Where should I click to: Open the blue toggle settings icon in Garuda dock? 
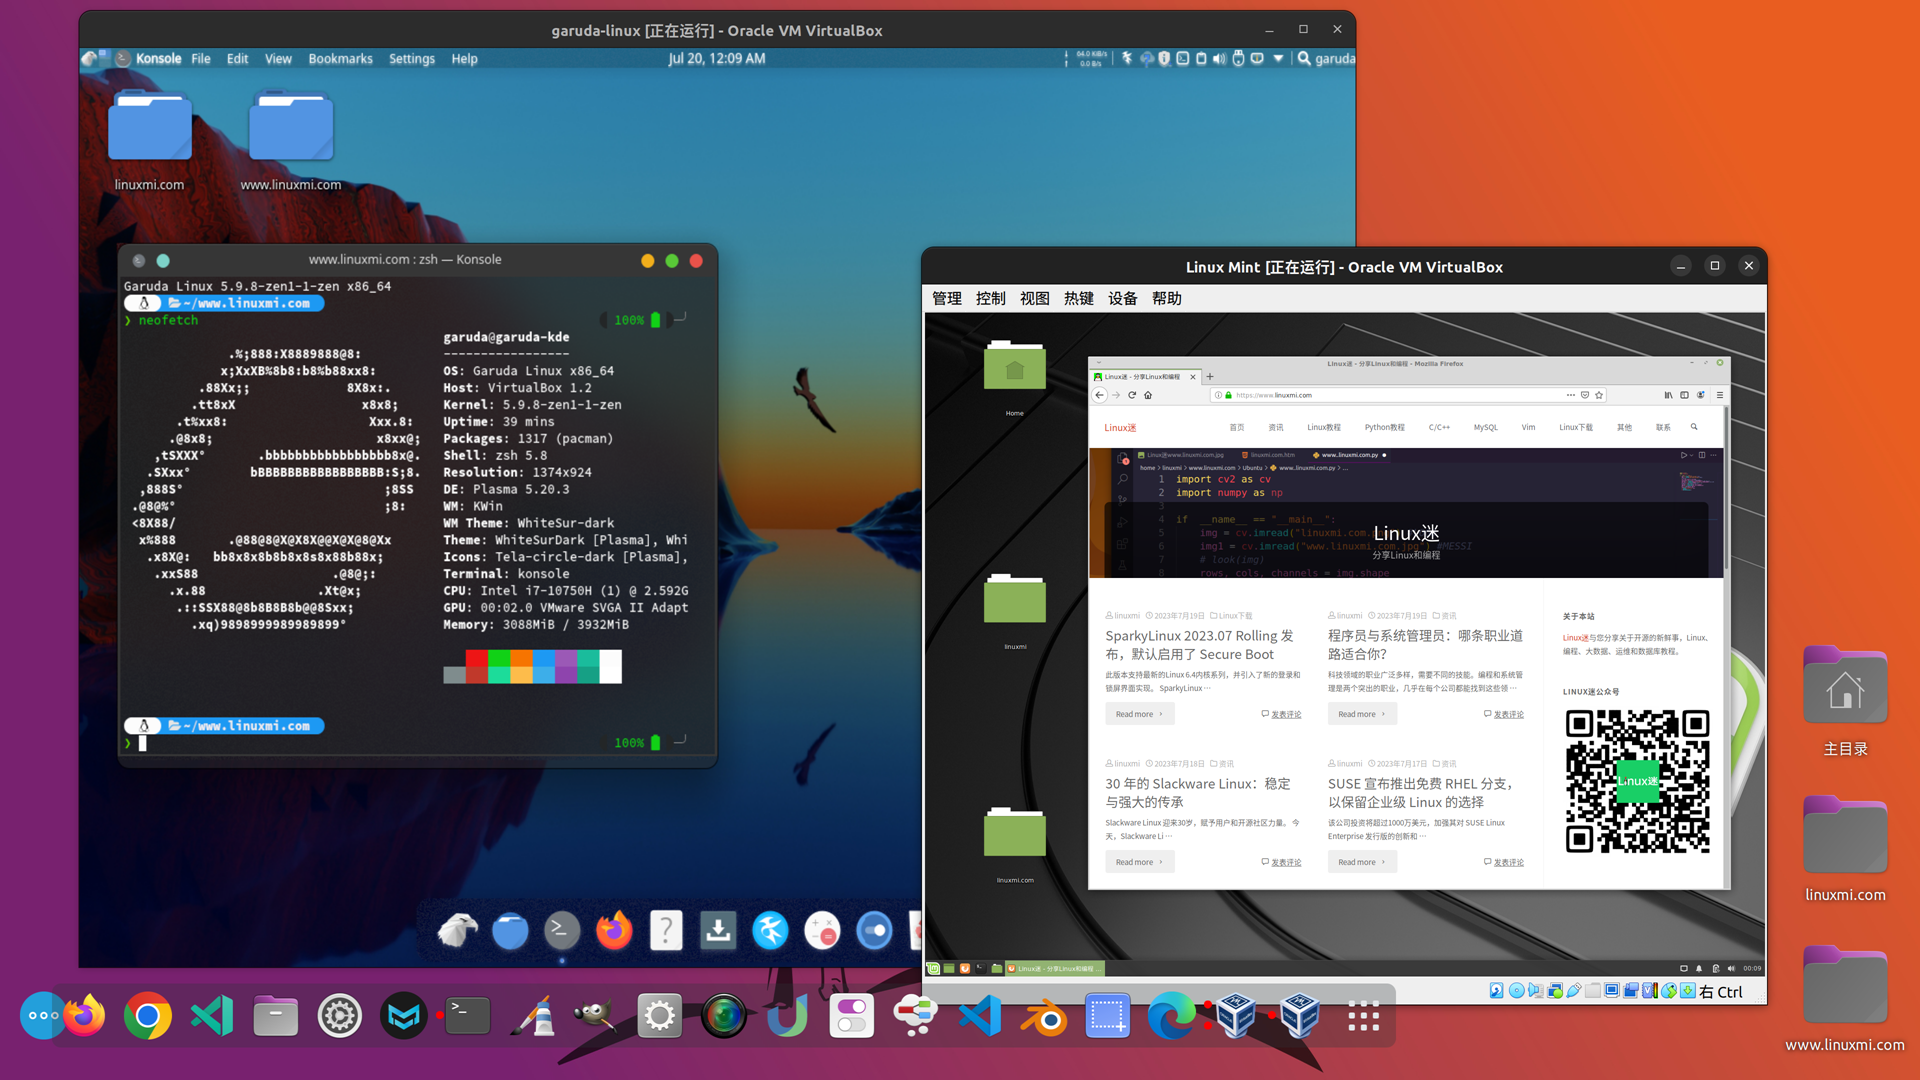pyautogui.click(x=874, y=931)
